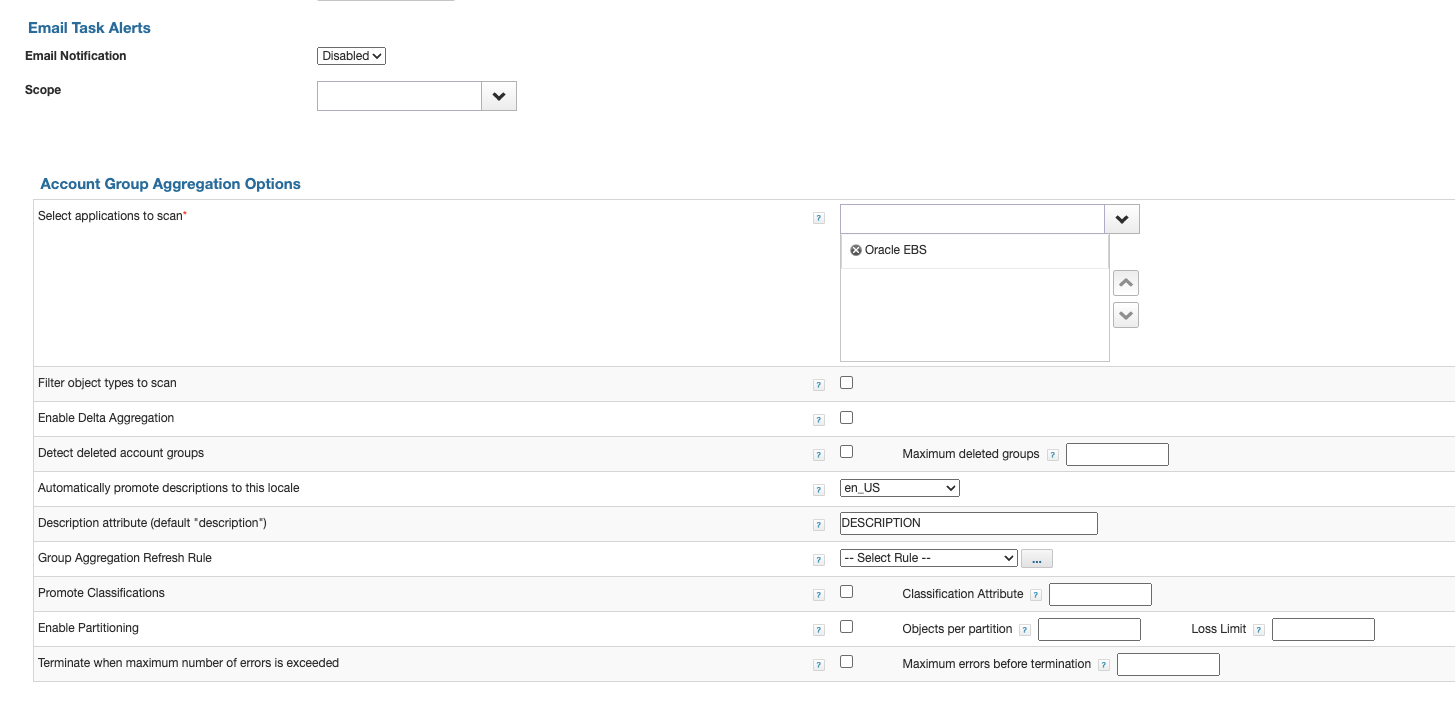Click help icon beside "Classification Attribute"
This screenshot has height=709, width=1455.
(1034, 594)
